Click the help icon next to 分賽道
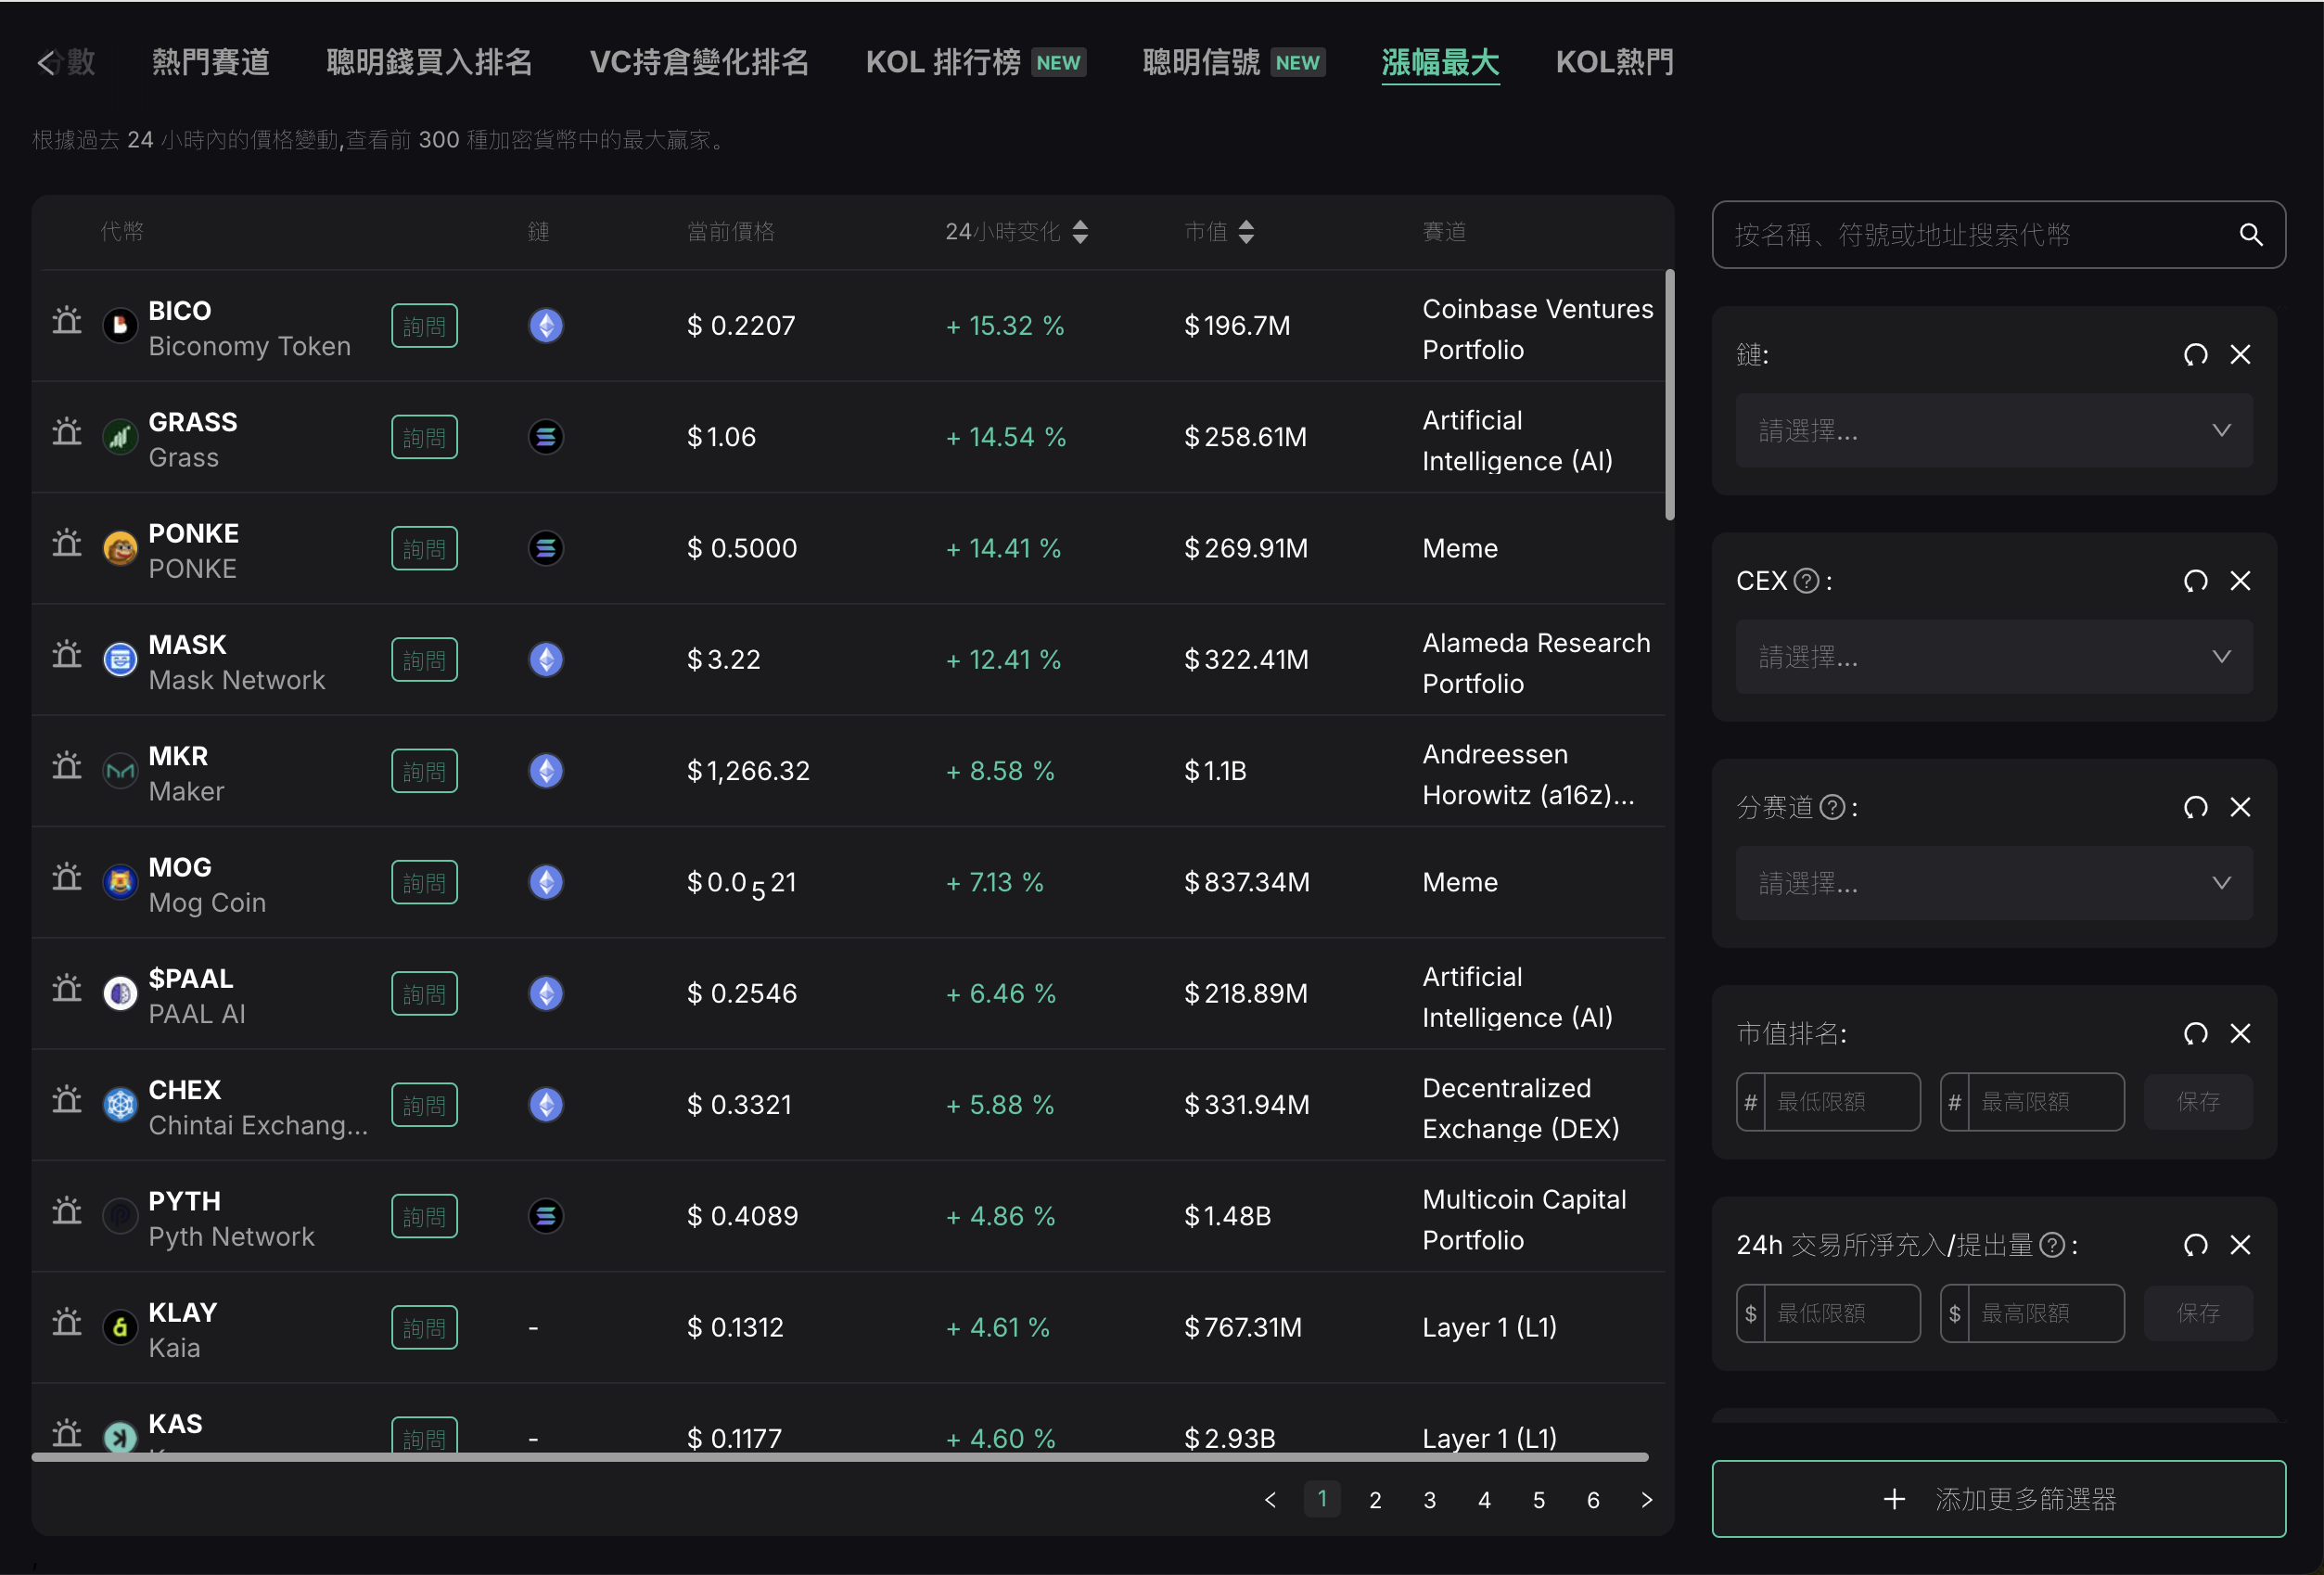The width and height of the screenshot is (2324, 1575). (x=1832, y=807)
